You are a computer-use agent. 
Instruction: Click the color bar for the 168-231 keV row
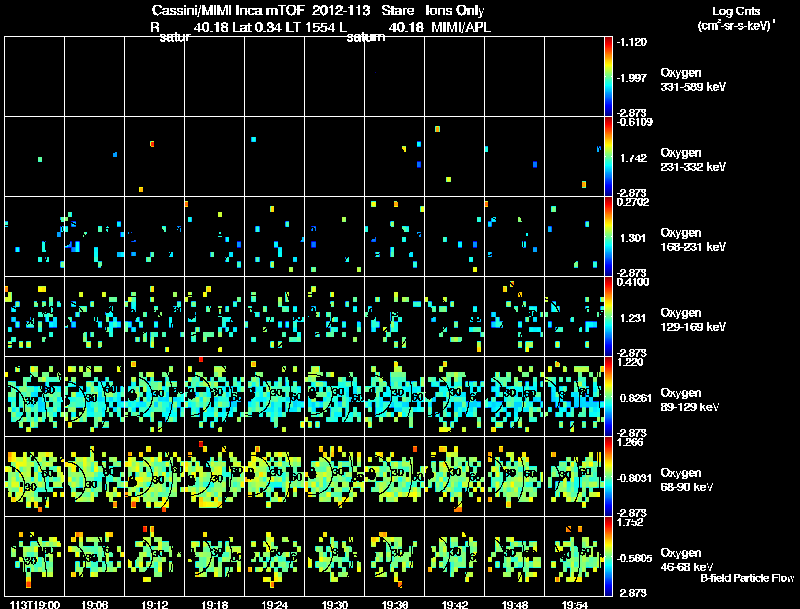[x=608, y=236]
